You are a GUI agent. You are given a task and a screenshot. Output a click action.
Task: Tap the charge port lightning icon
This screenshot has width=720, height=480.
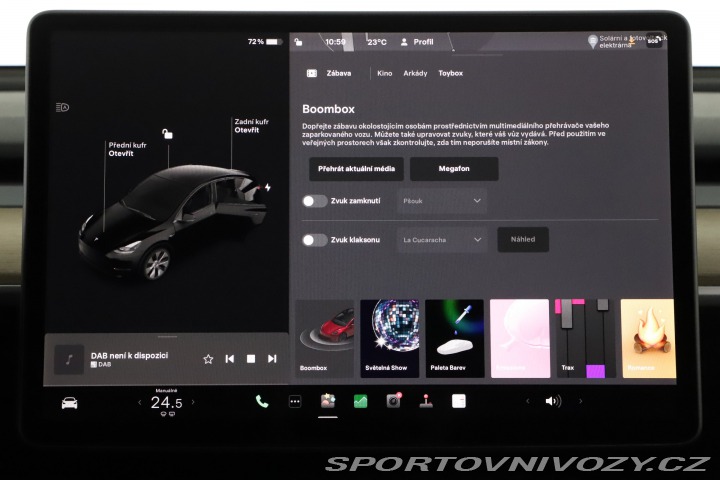click(x=268, y=187)
